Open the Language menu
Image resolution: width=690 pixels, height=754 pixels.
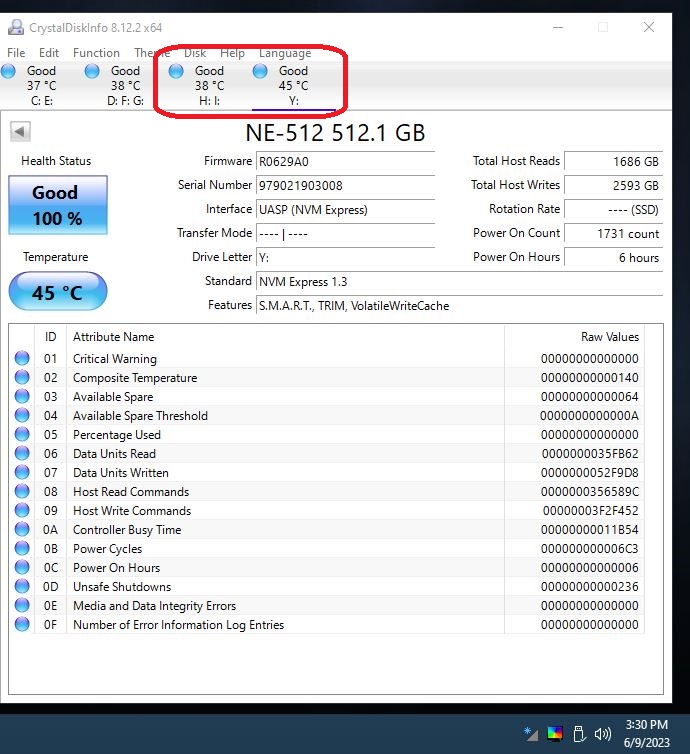click(285, 53)
